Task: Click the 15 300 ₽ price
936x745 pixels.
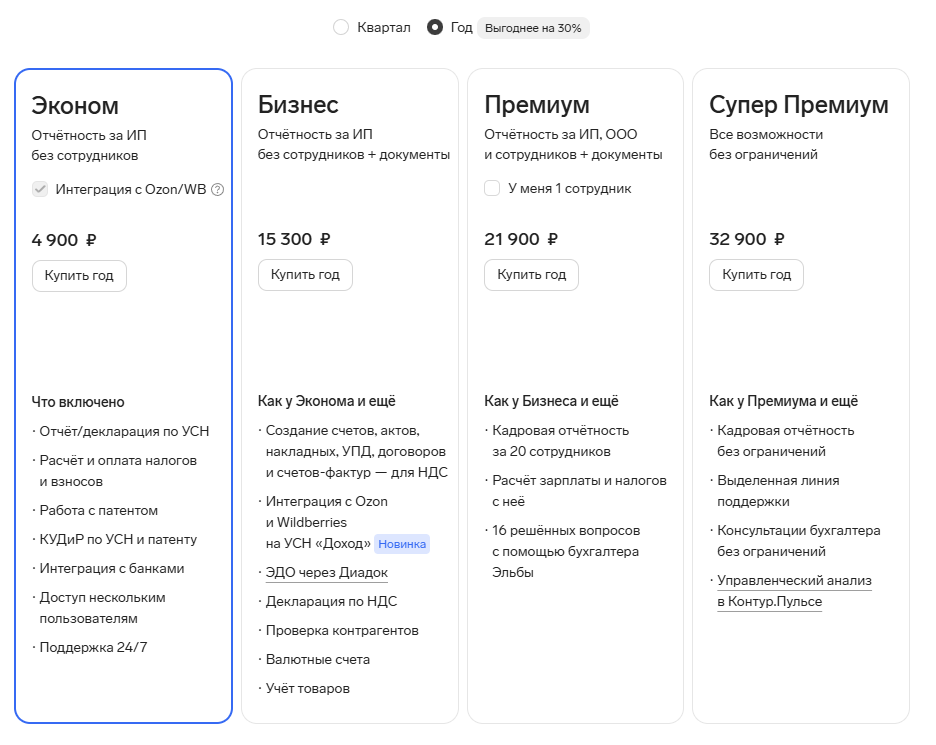Action: 294,240
